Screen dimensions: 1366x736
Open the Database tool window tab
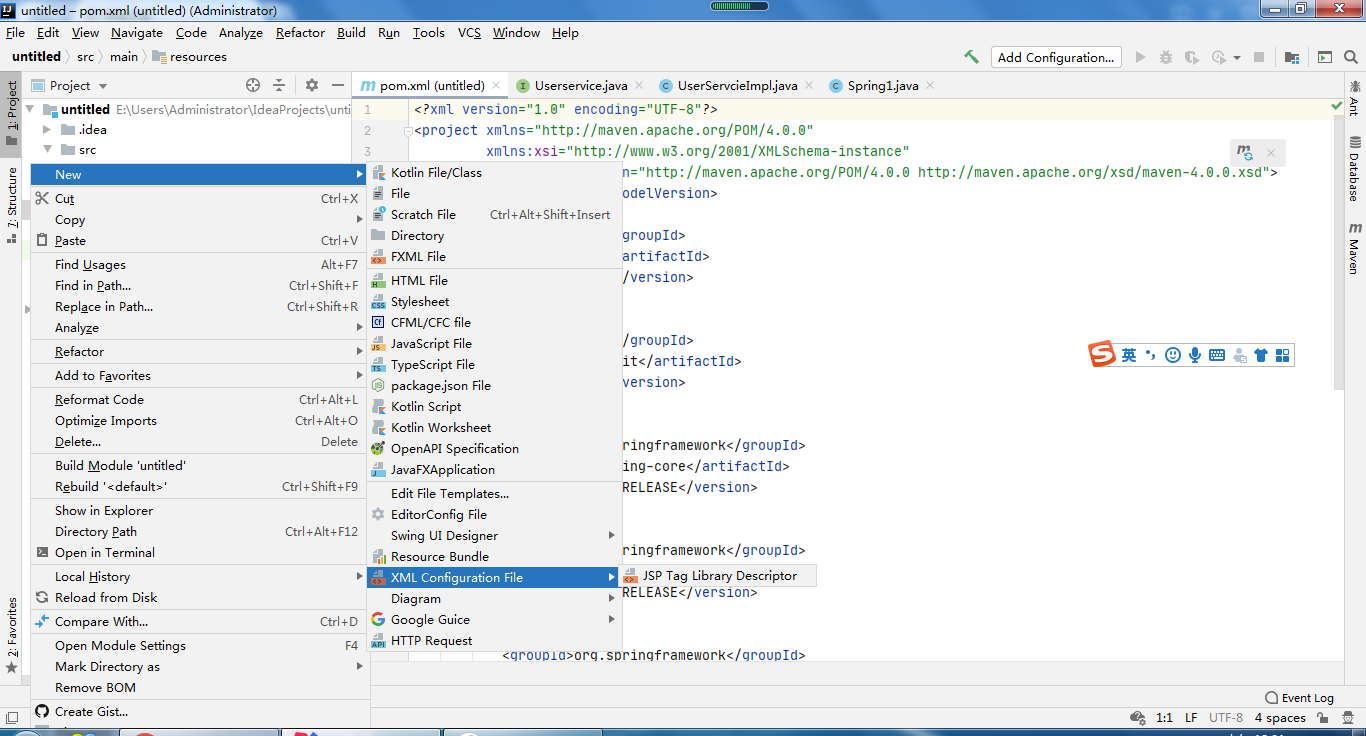coord(1355,169)
